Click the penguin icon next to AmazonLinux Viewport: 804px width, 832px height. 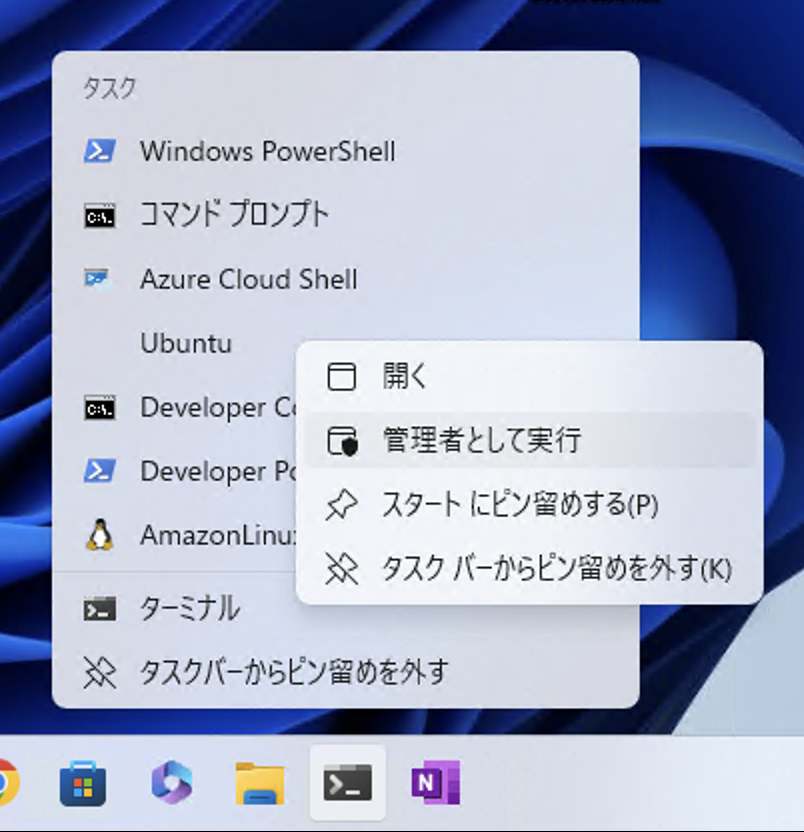[x=99, y=535]
